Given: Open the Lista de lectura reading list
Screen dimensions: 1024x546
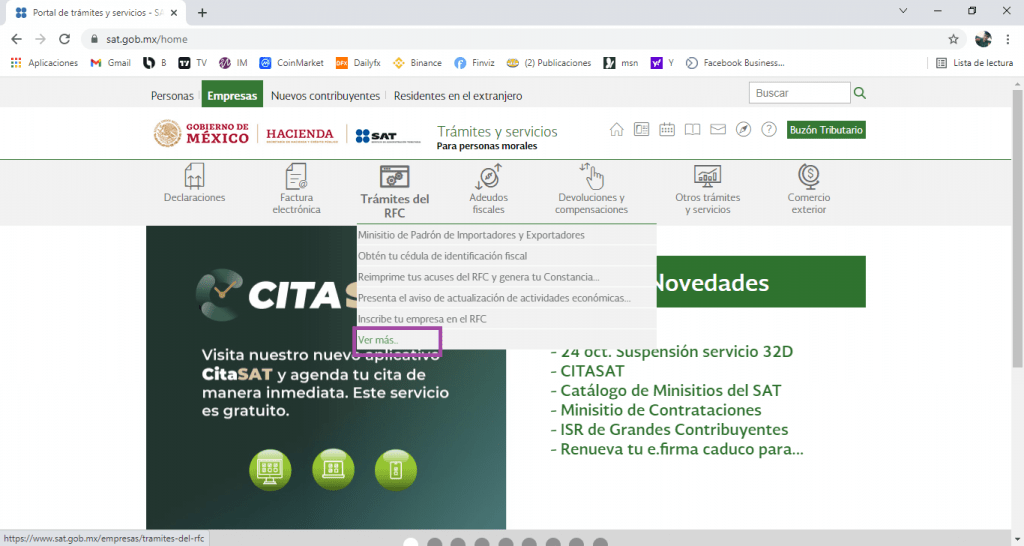Looking at the screenshot, I should [x=974, y=63].
